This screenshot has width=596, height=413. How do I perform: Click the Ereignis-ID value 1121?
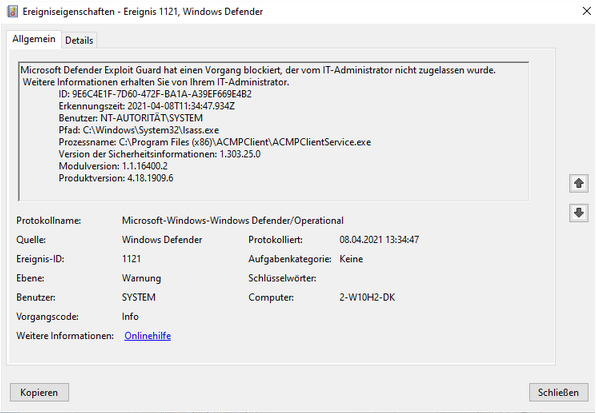point(132,259)
